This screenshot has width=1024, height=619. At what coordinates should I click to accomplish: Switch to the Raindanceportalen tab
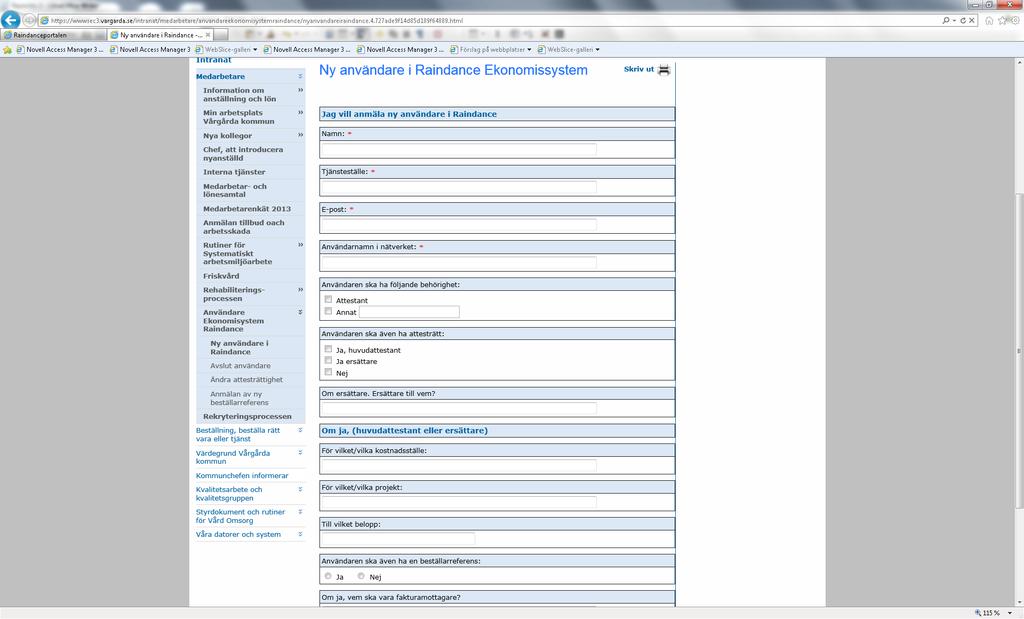(x=54, y=35)
